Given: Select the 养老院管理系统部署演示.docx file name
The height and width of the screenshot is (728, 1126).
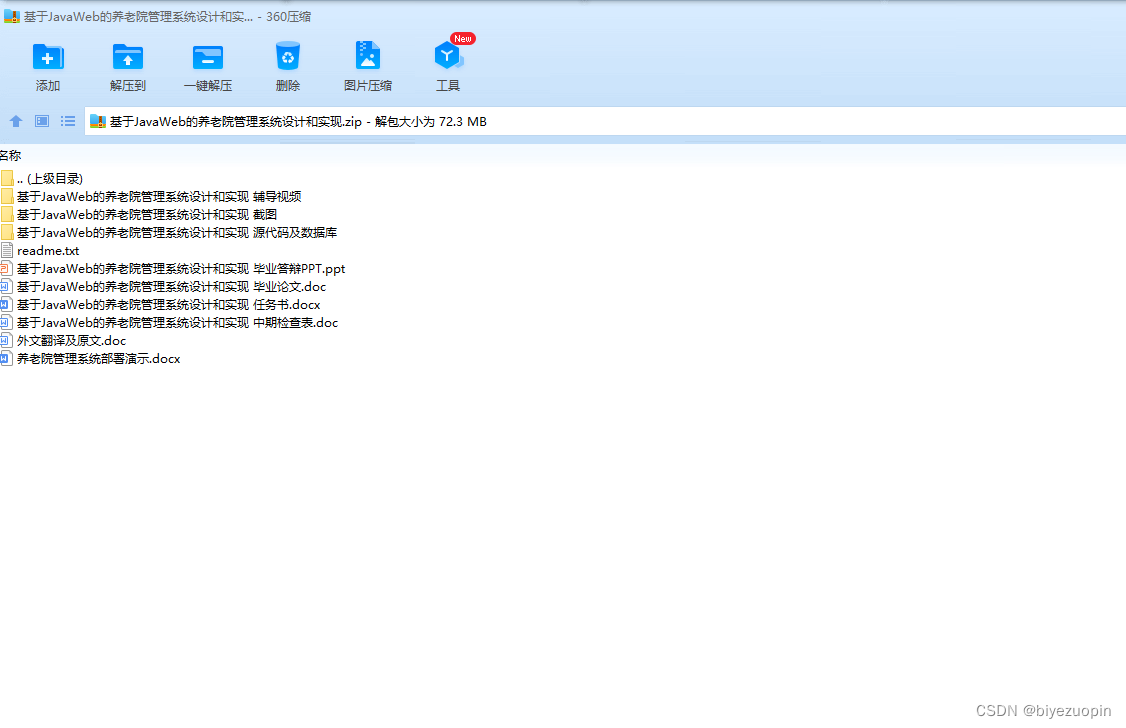Looking at the screenshot, I should [98, 358].
